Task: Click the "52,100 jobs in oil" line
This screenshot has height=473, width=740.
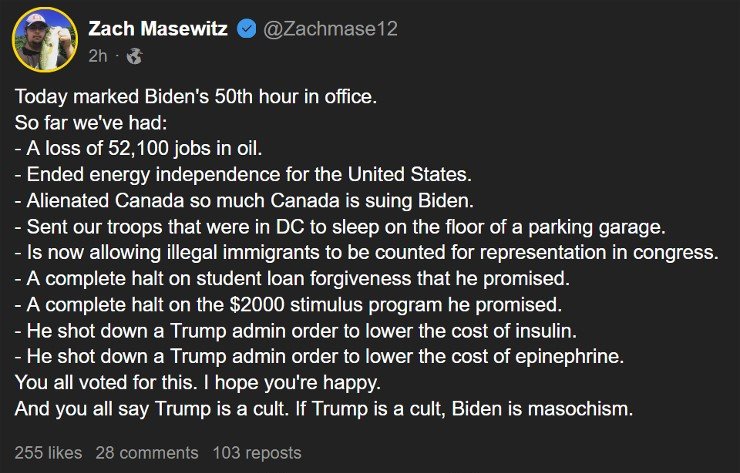Action: click(x=138, y=149)
